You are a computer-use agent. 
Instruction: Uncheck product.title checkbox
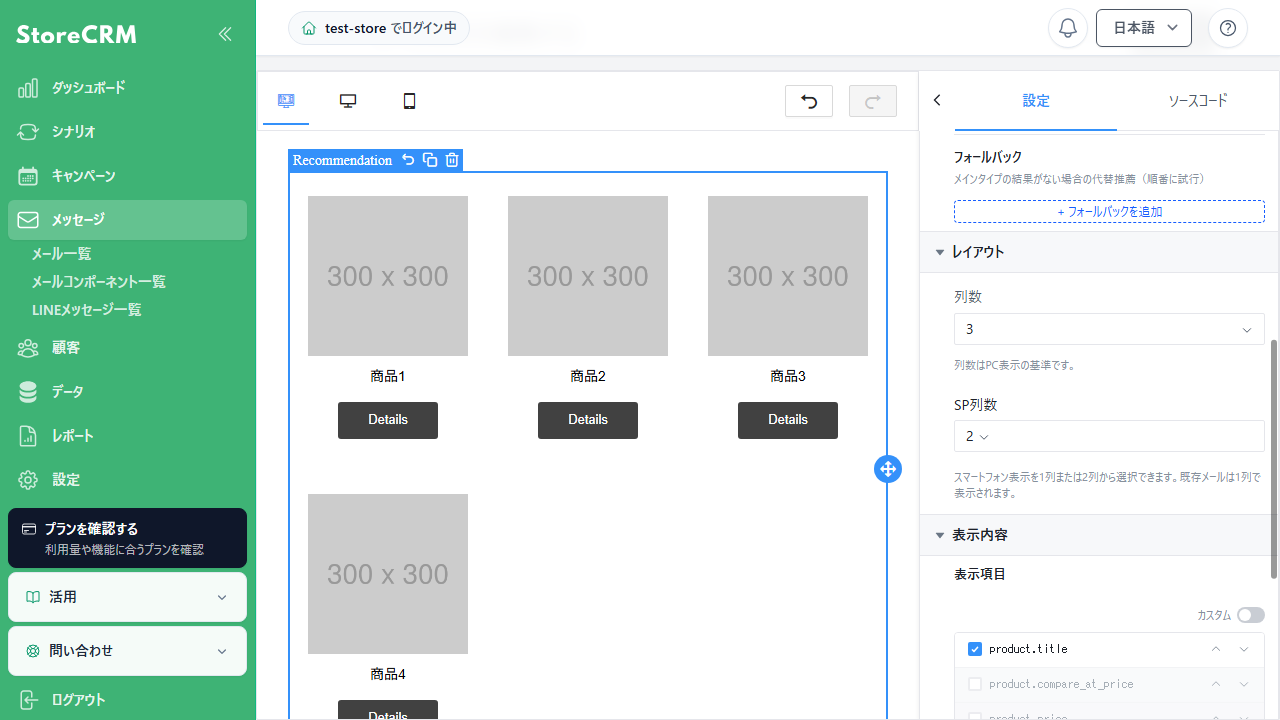[975, 649]
